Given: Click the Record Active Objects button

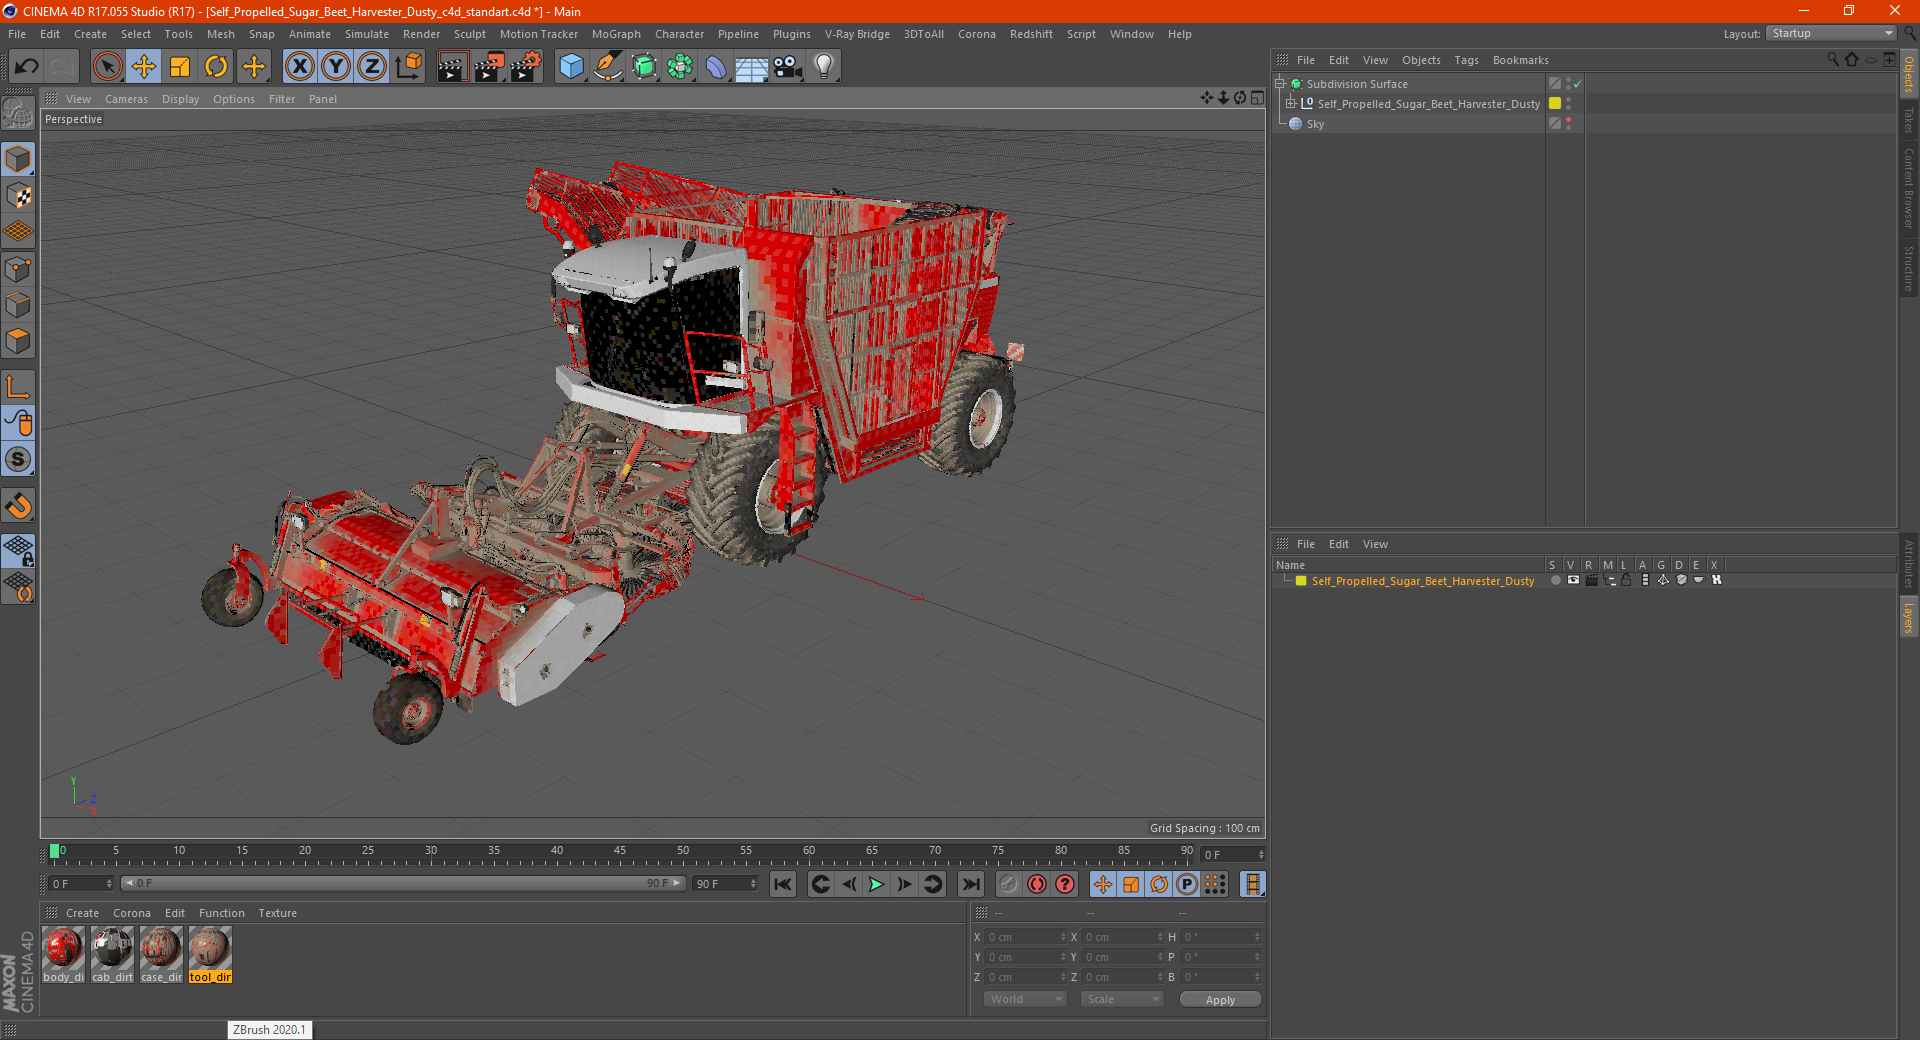Looking at the screenshot, I should tap(1037, 884).
